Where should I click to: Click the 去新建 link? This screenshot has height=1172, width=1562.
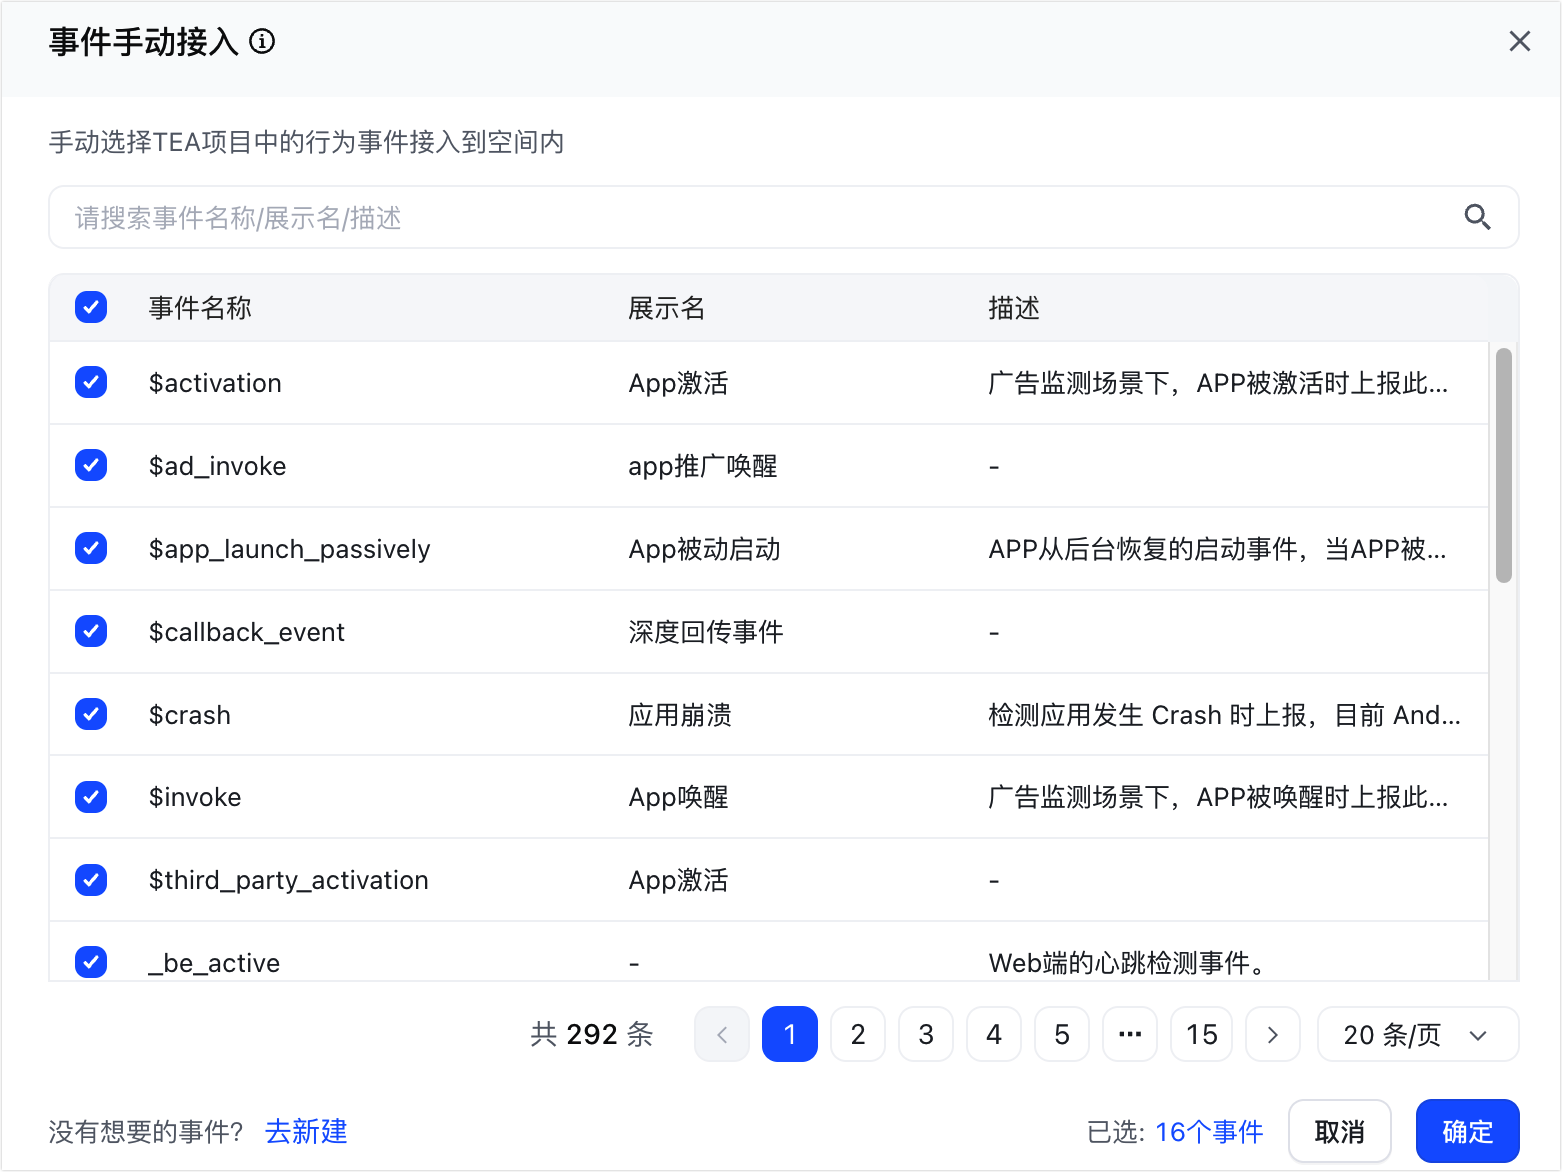pyautogui.click(x=306, y=1131)
